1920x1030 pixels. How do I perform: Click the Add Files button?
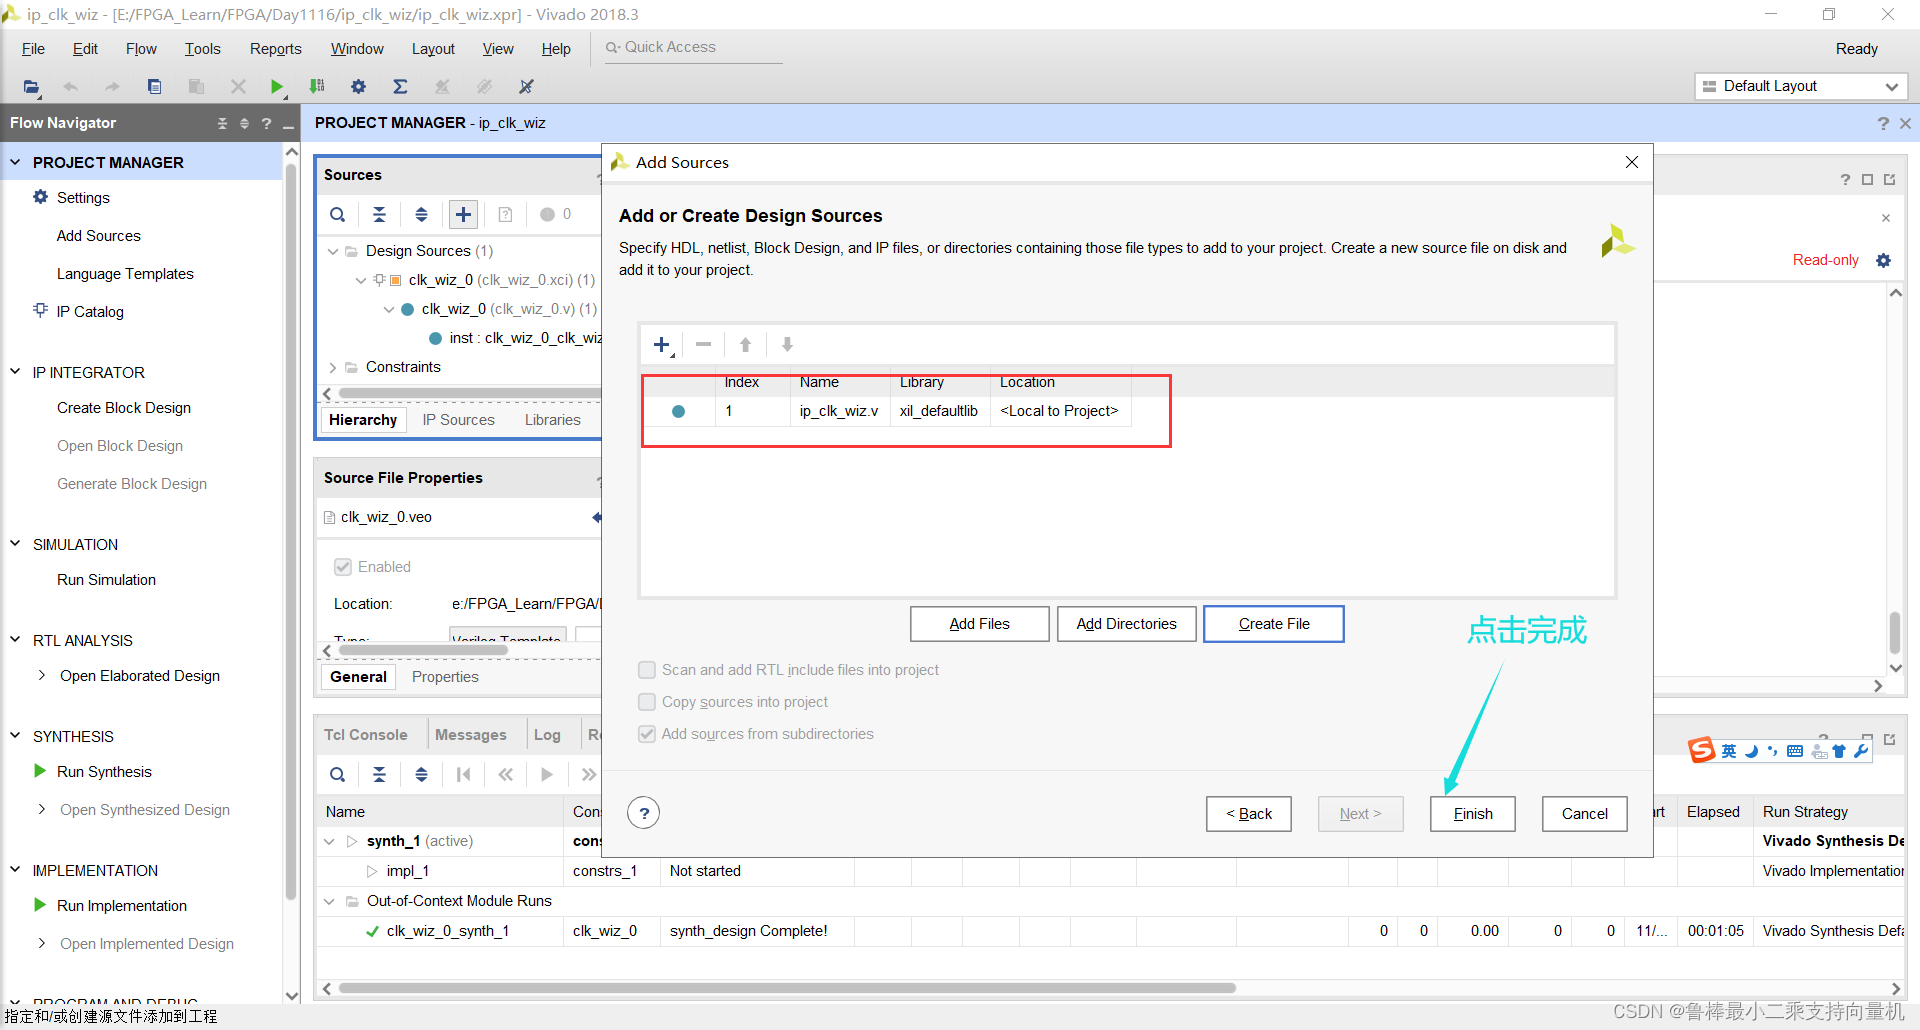pos(979,624)
